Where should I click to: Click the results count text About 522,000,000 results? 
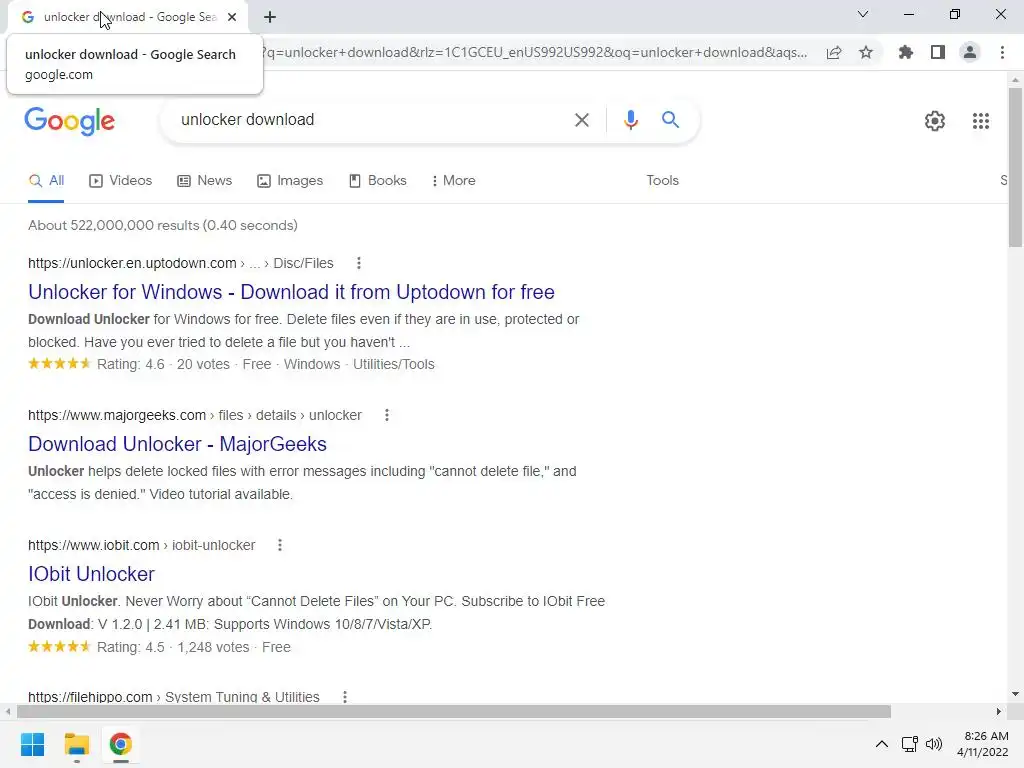point(163,225)
